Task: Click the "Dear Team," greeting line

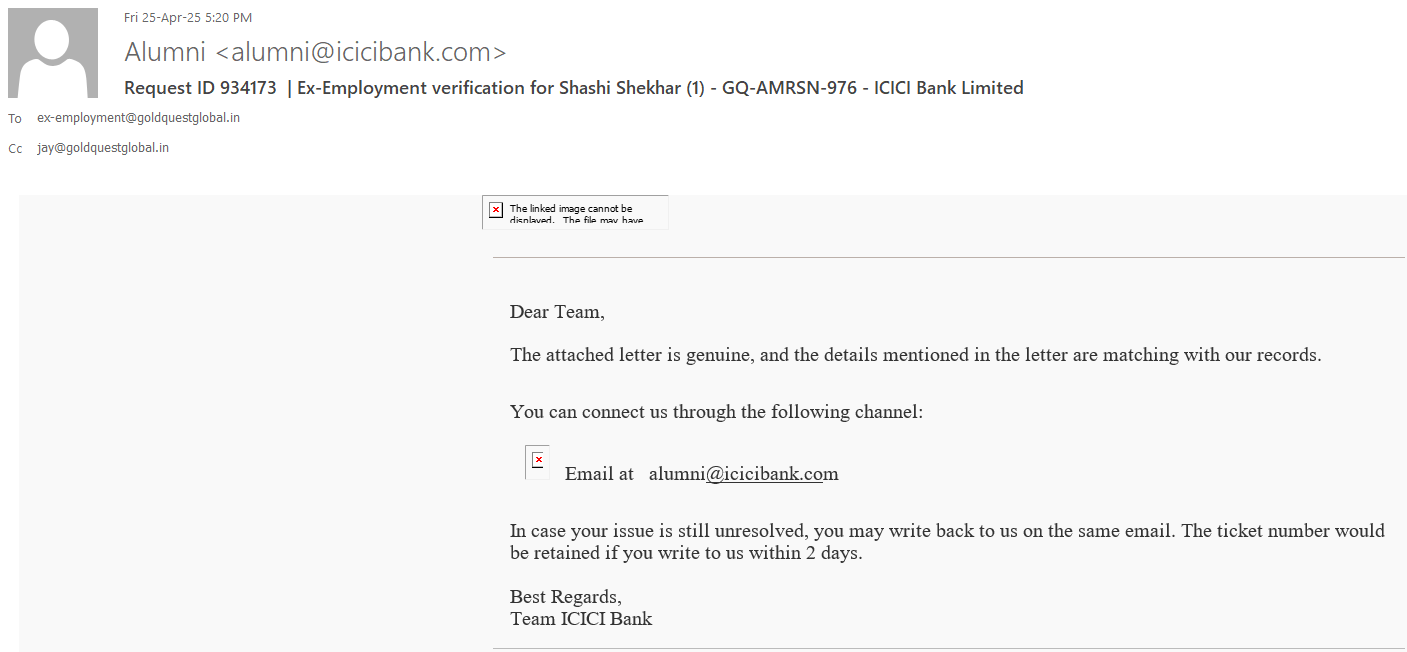Action: coord(557,312)
